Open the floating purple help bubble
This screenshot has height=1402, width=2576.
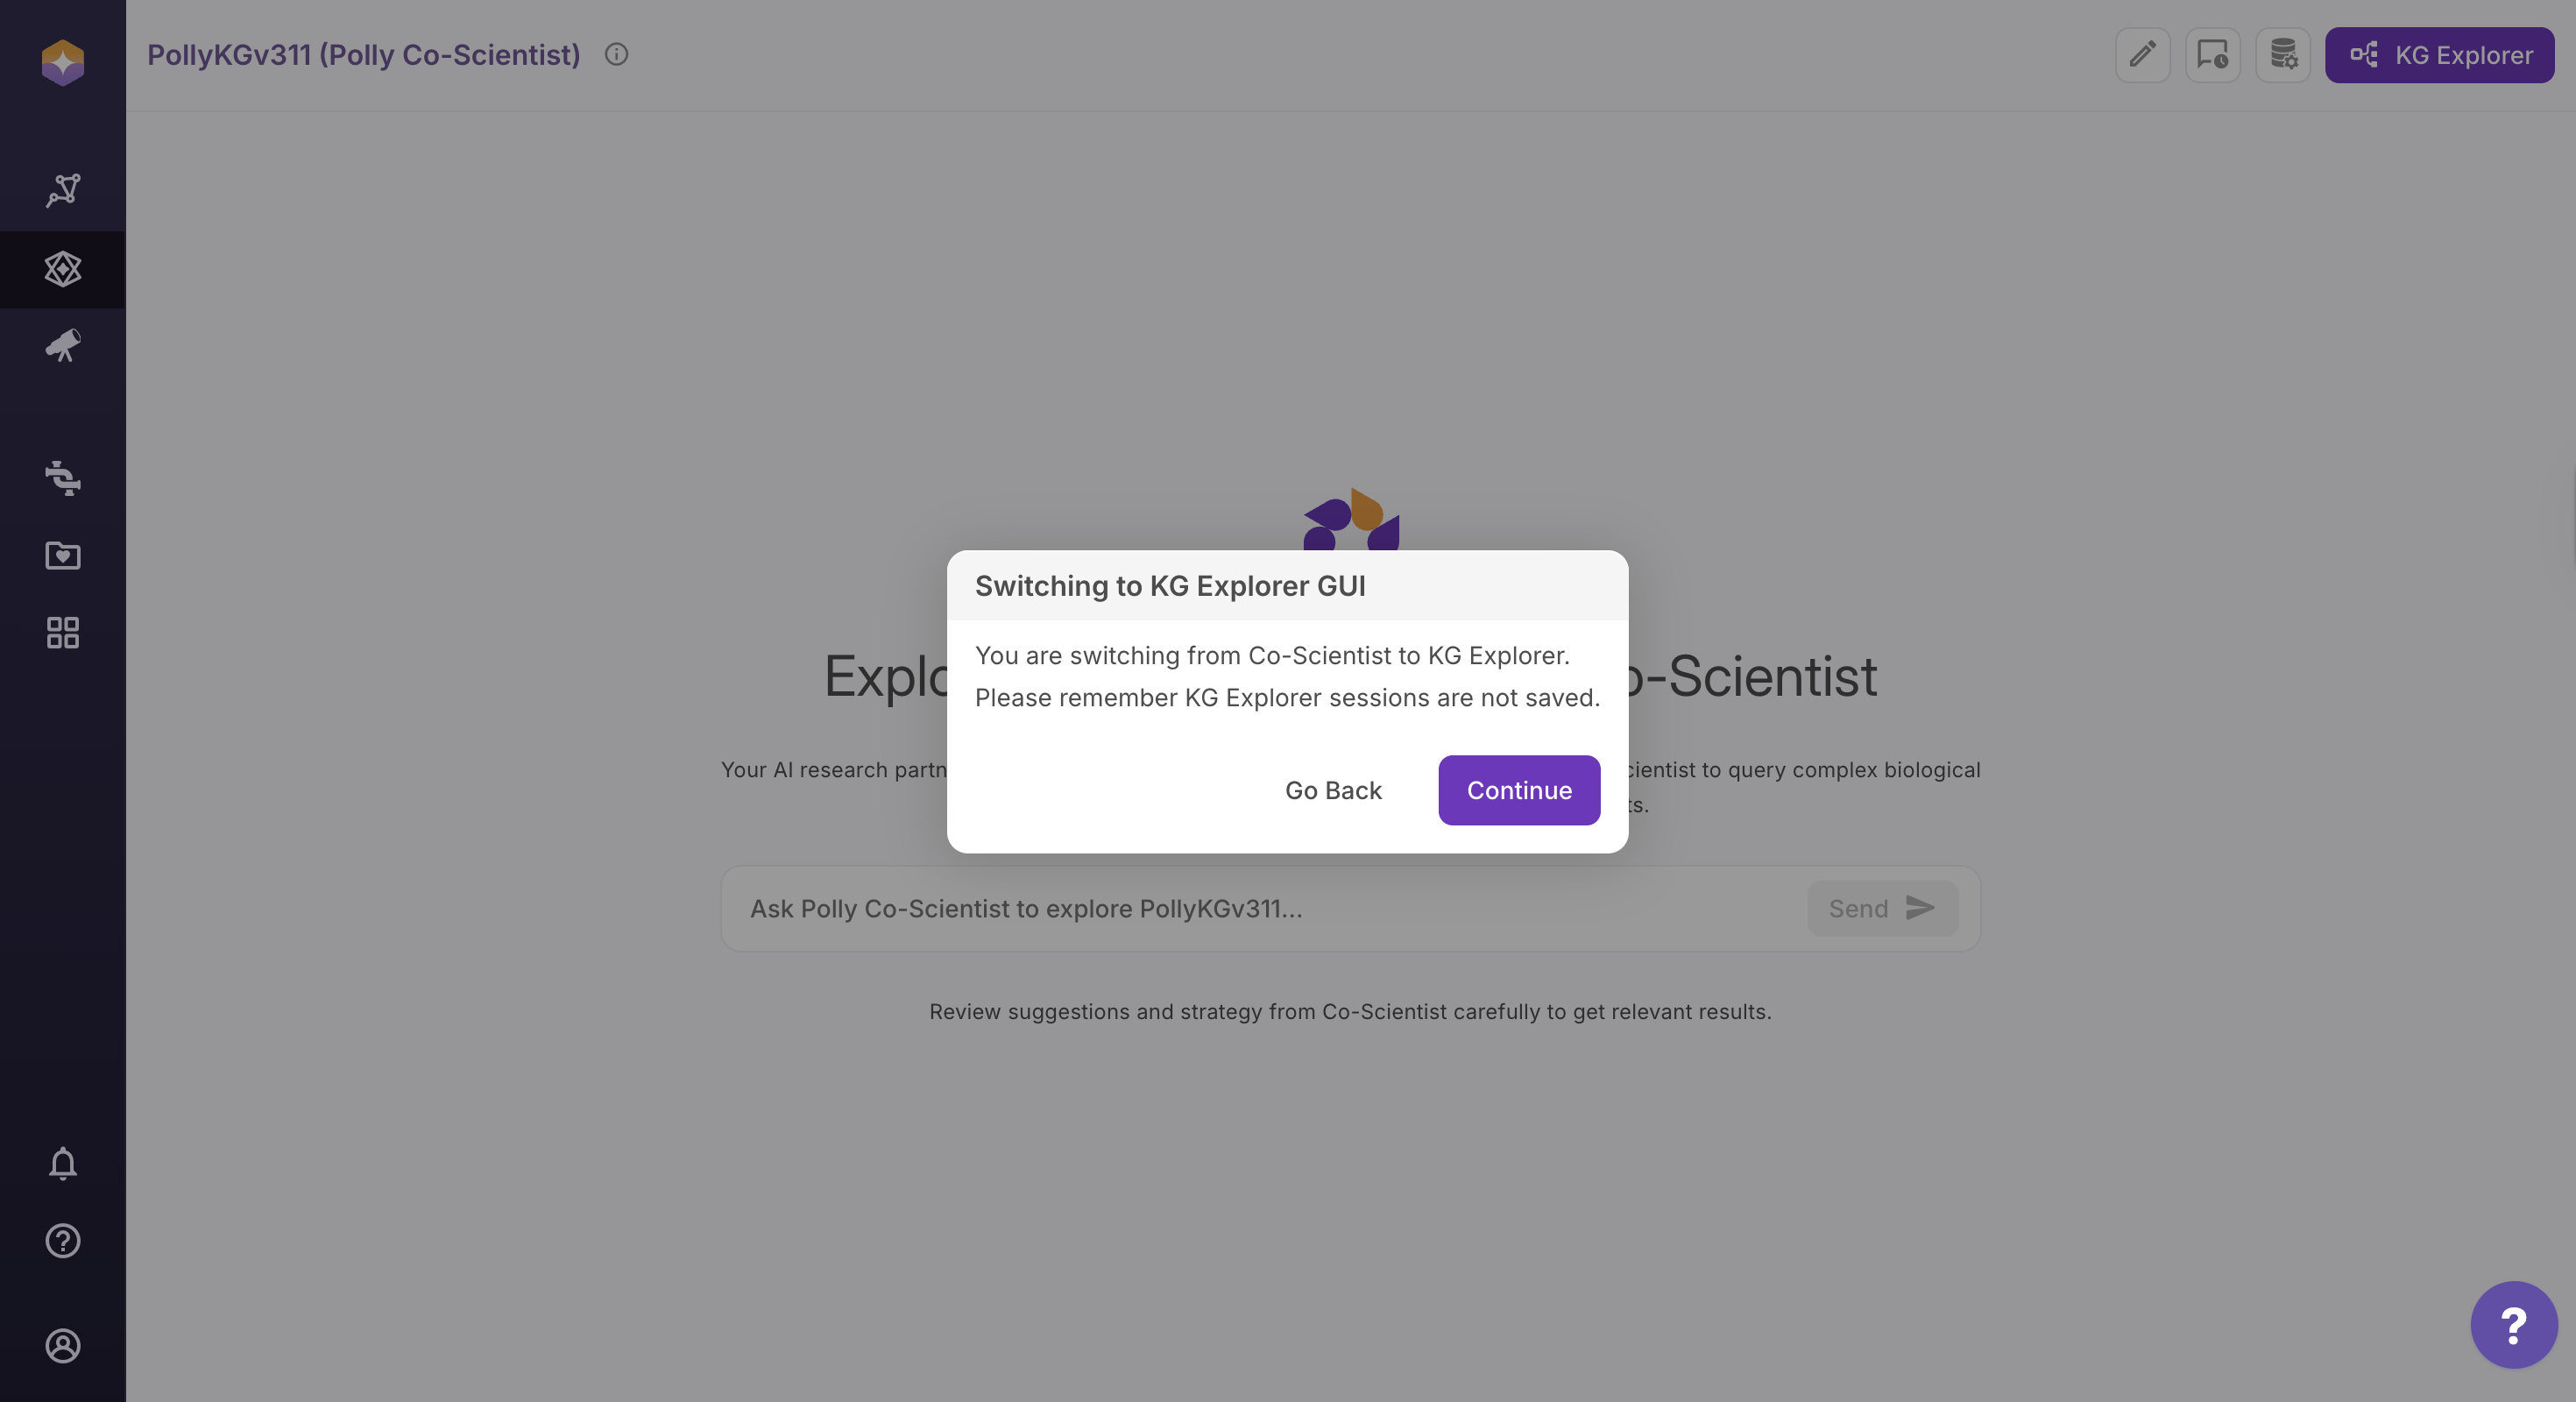(x=2513, y=1325)
